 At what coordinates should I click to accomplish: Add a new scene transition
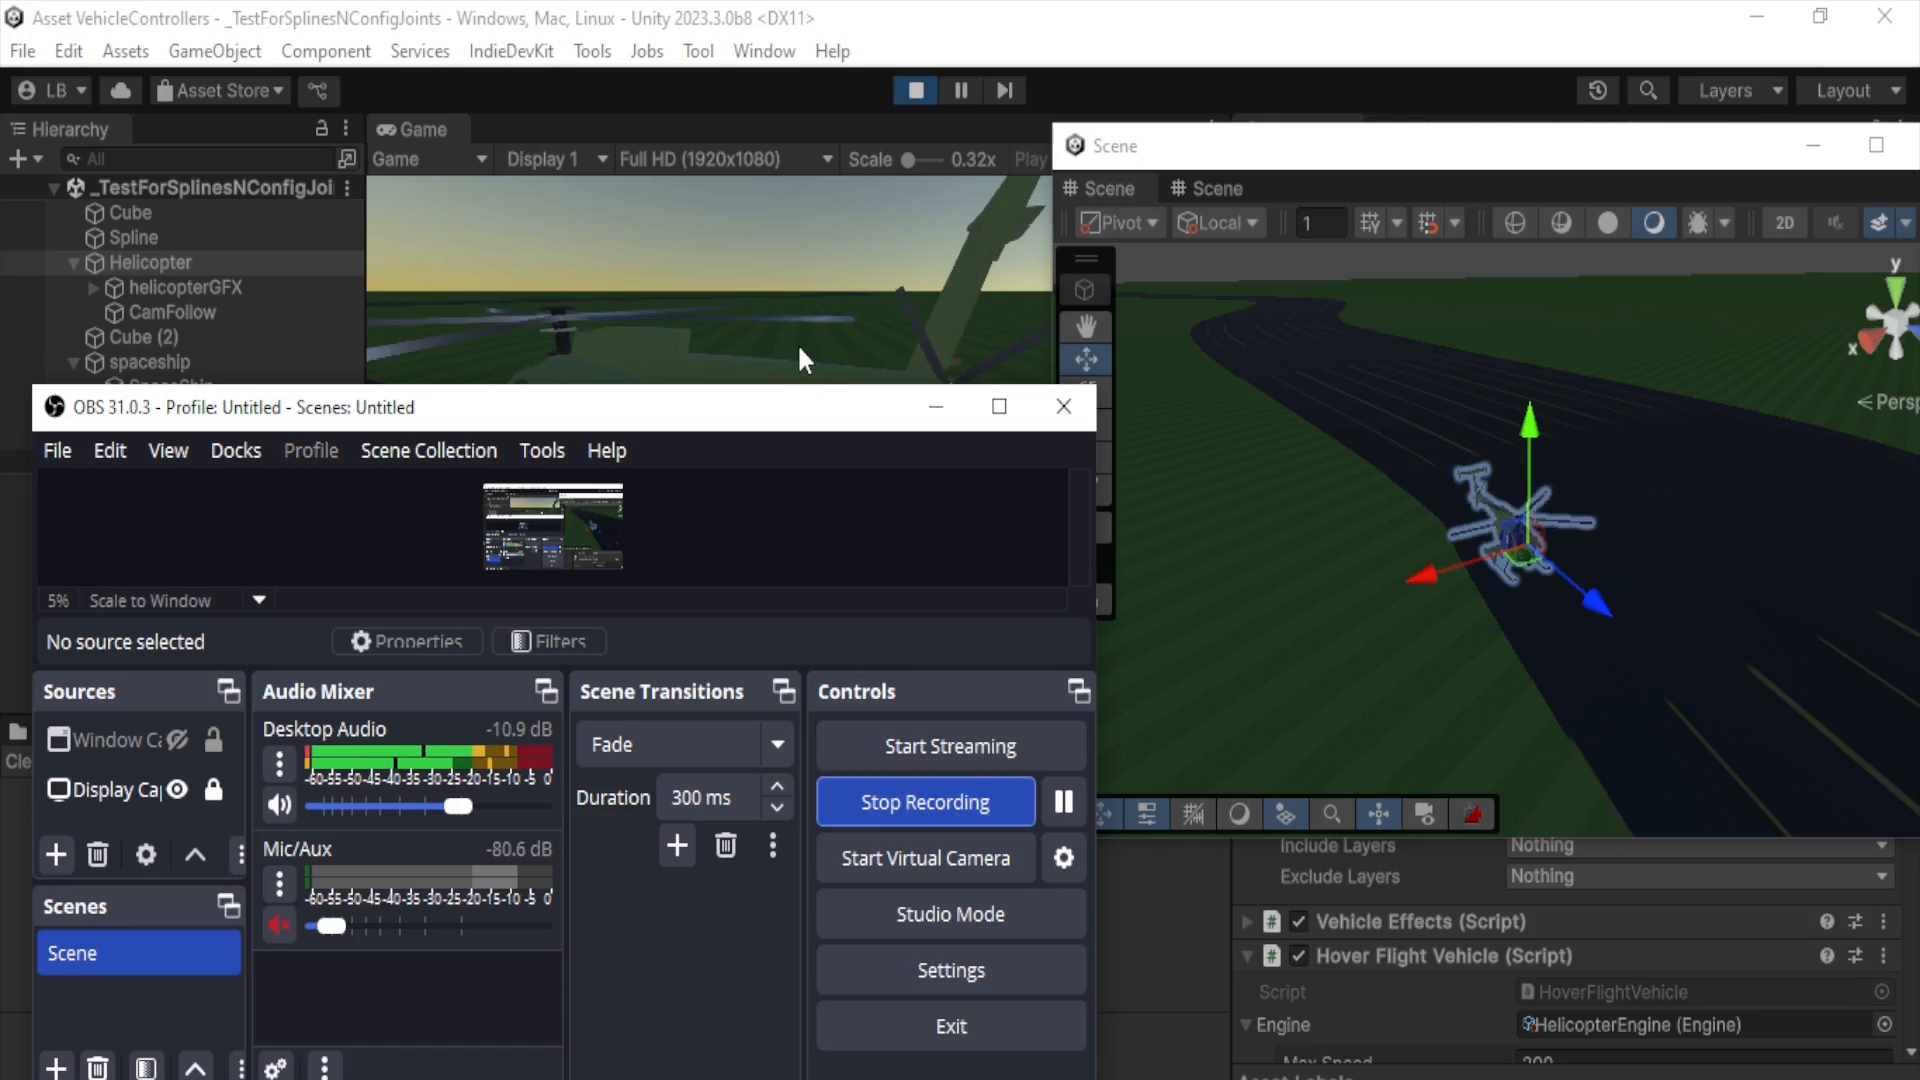point(677,846)
